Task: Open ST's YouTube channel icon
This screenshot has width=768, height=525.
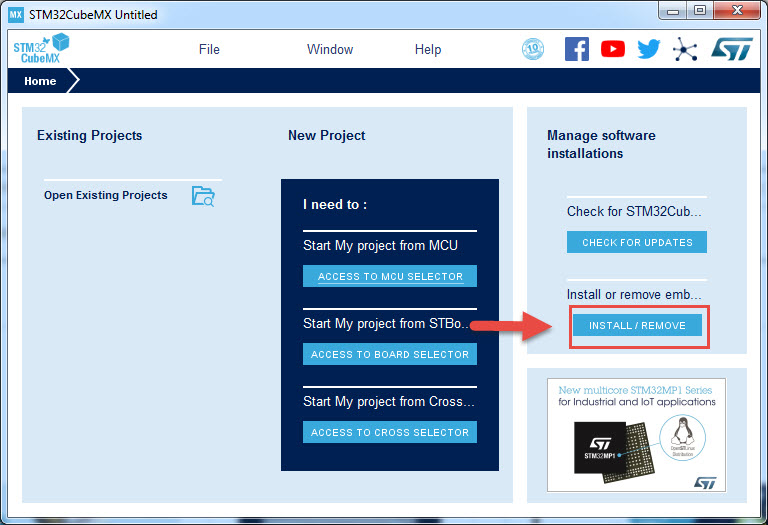Action: click(613, 49)
